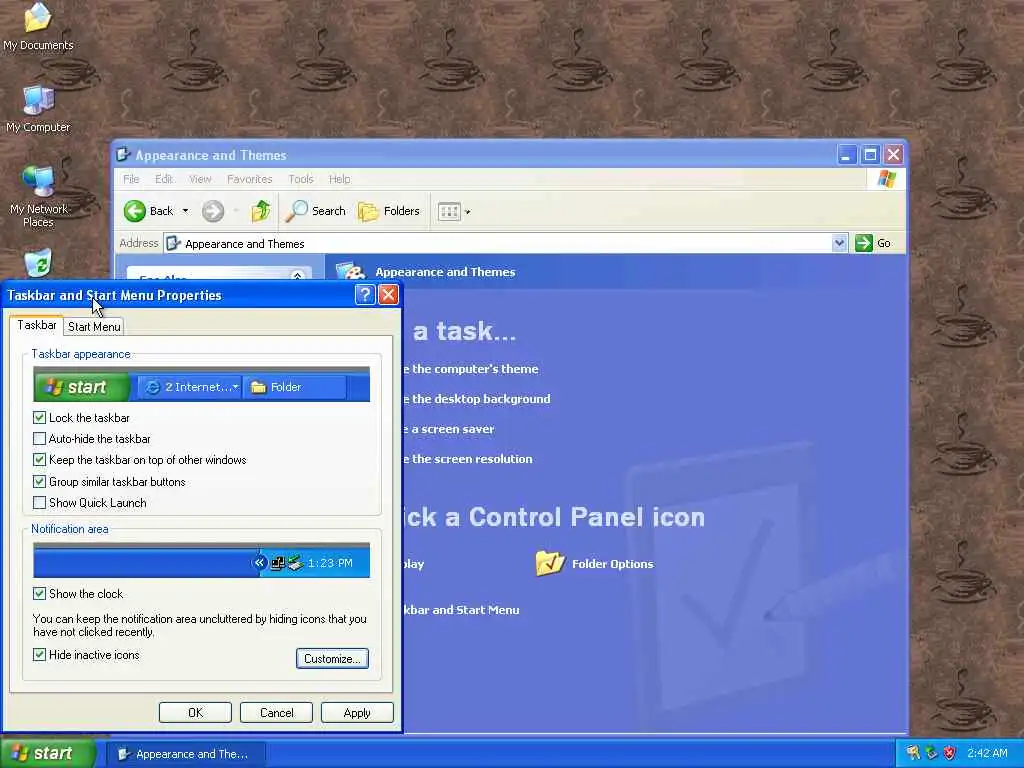The image size is (1024, 768).
Task: Click the second system tray icon
Action: pos(931,753)
